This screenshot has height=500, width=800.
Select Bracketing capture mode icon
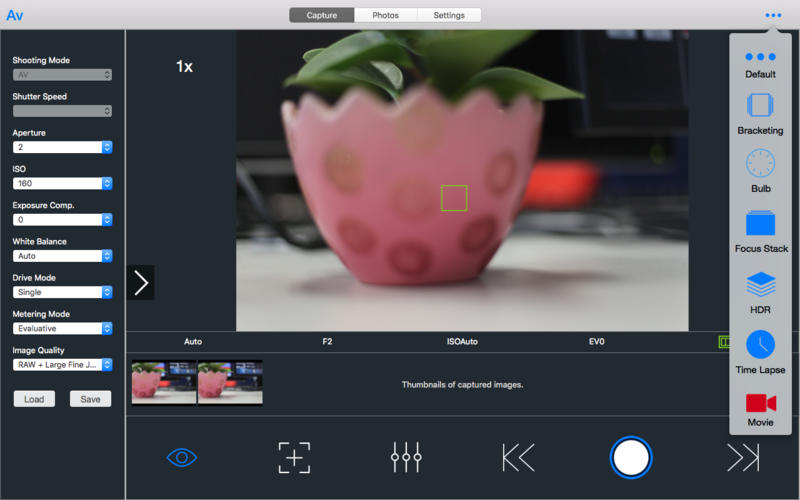[x=760, y=106]
